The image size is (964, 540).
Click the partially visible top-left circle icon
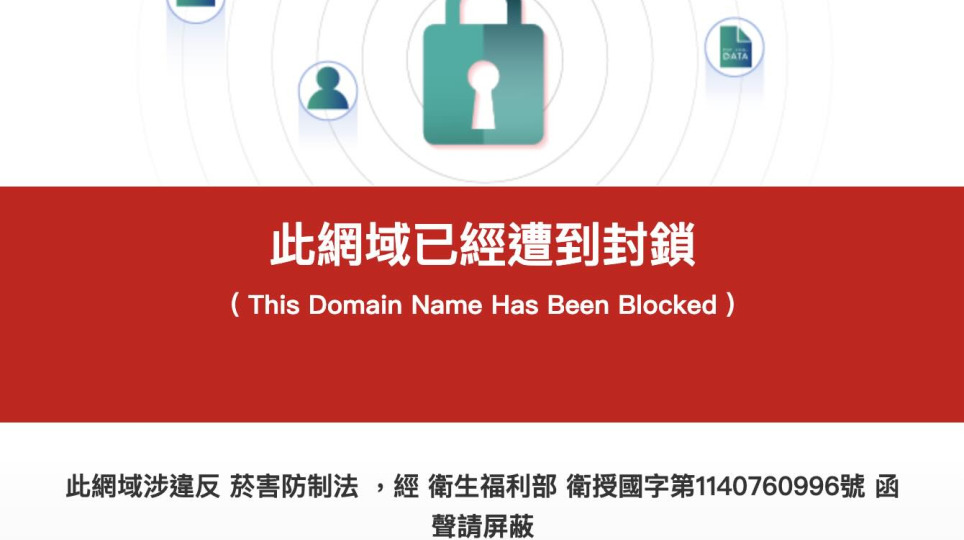(x=196, y=10)
